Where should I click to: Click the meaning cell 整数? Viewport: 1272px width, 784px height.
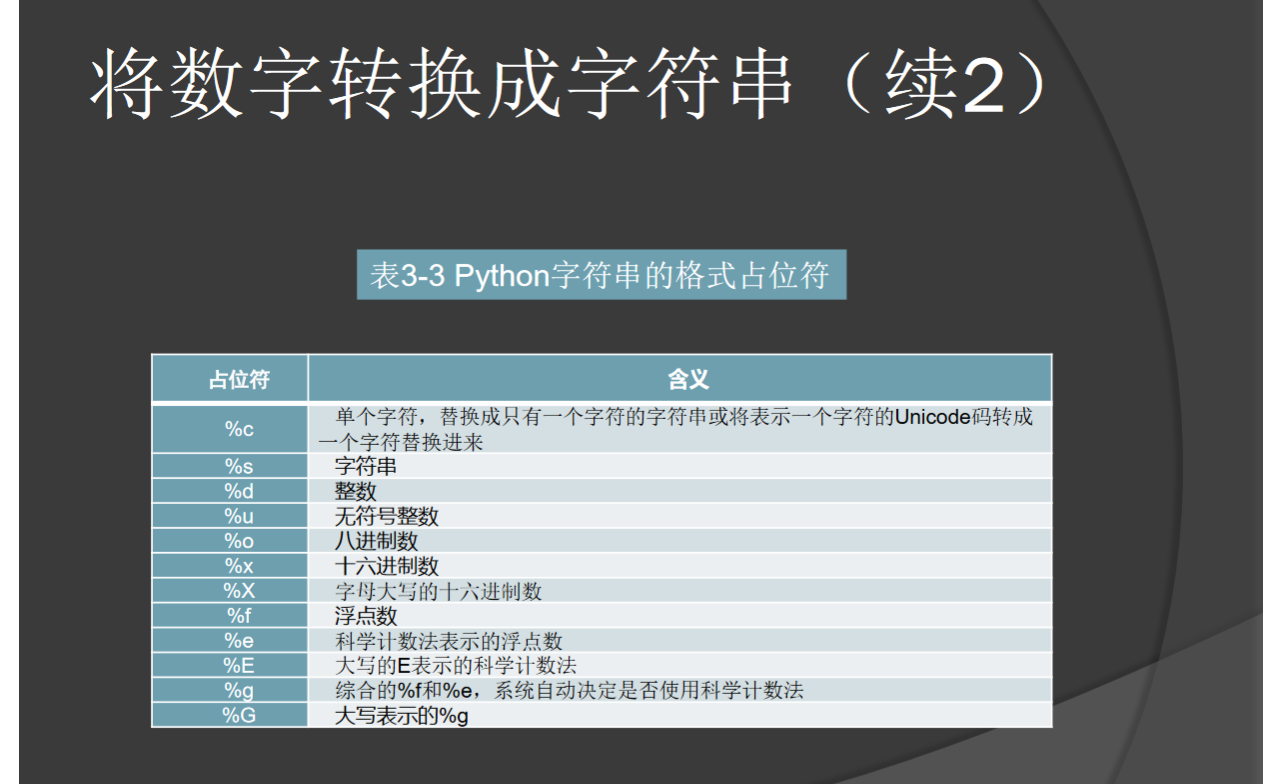(x=680, y=491)
